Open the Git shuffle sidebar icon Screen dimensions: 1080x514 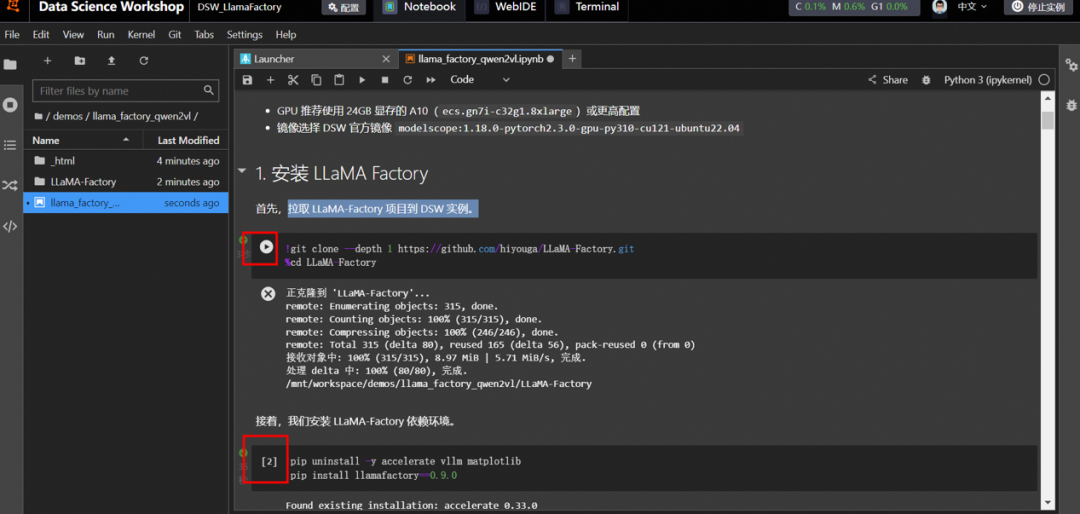10,185
